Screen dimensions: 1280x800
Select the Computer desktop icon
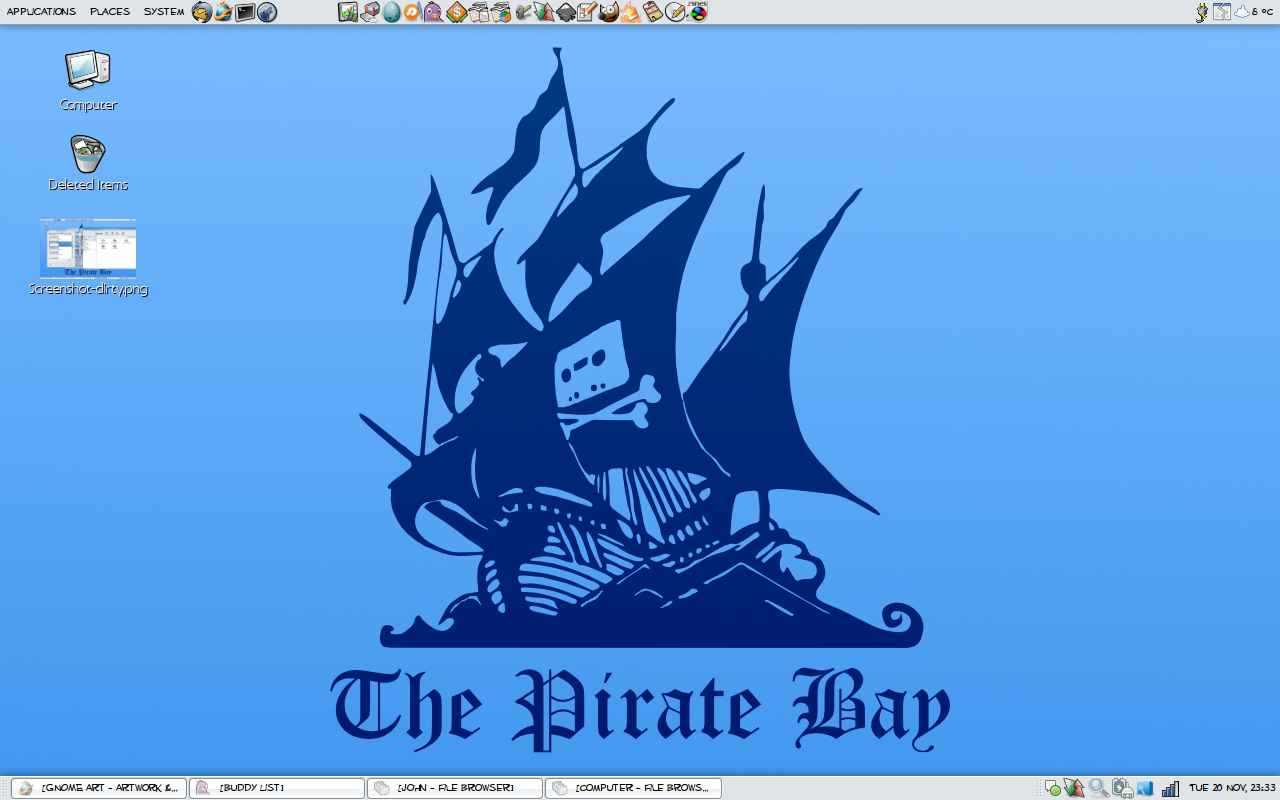point(88,80)
